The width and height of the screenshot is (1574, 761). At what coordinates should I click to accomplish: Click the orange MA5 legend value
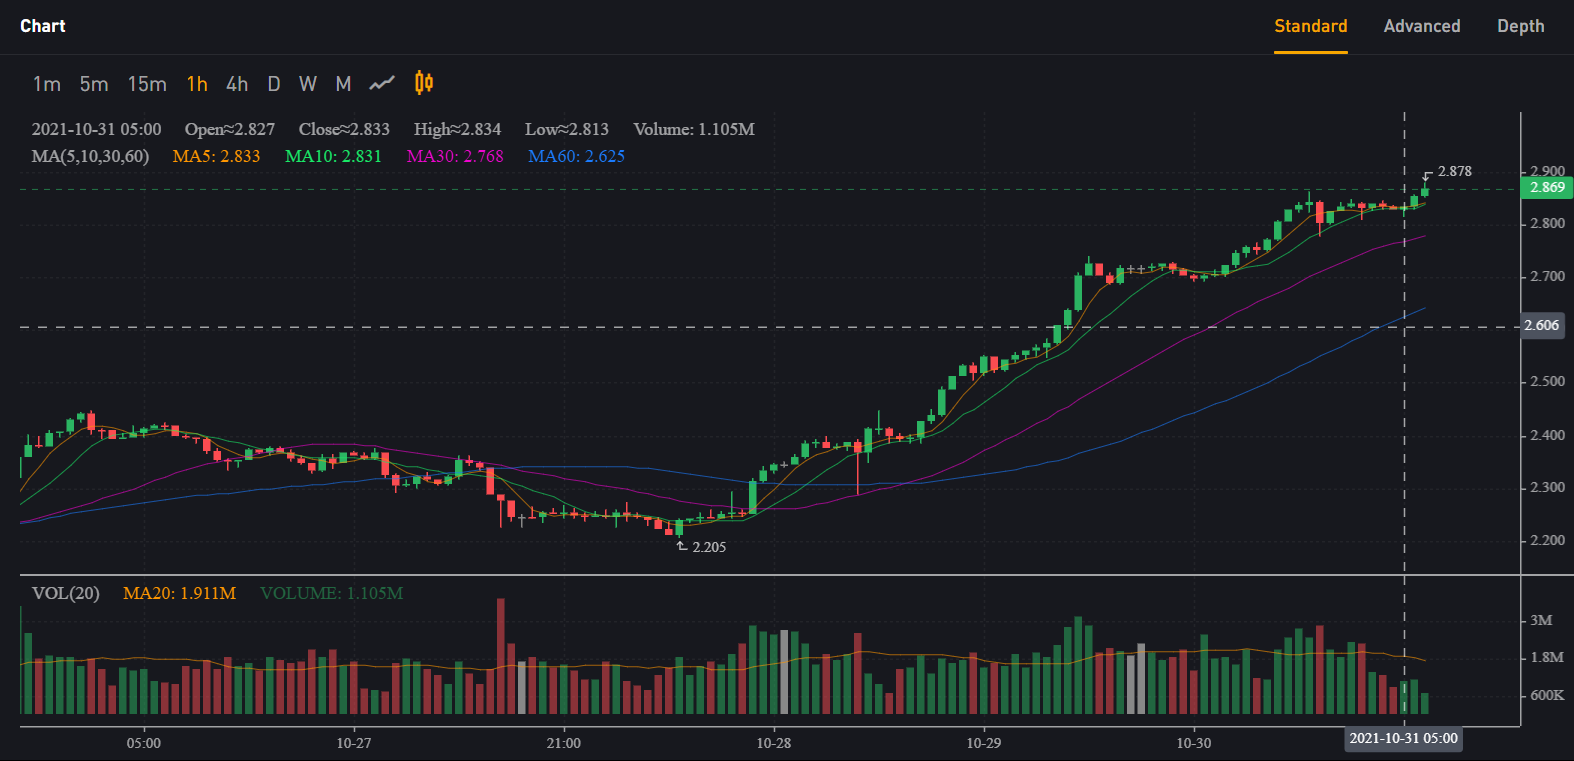click(x=216, y=156)
